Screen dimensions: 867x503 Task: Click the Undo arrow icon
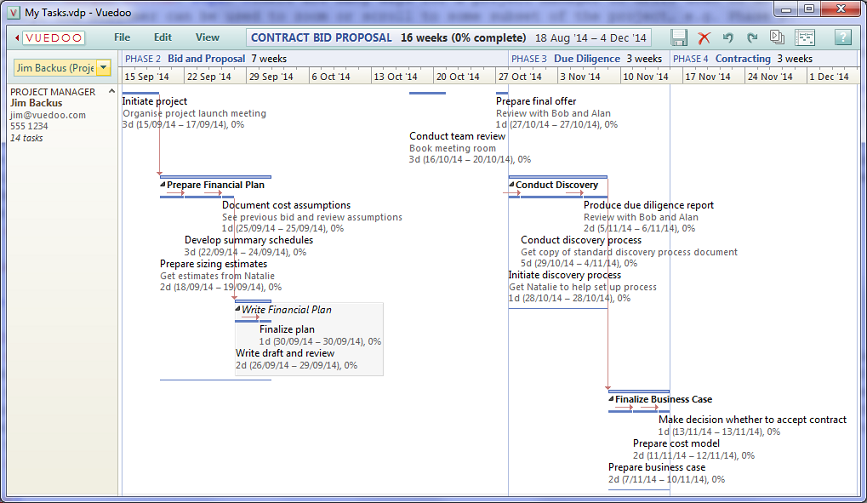728,37
